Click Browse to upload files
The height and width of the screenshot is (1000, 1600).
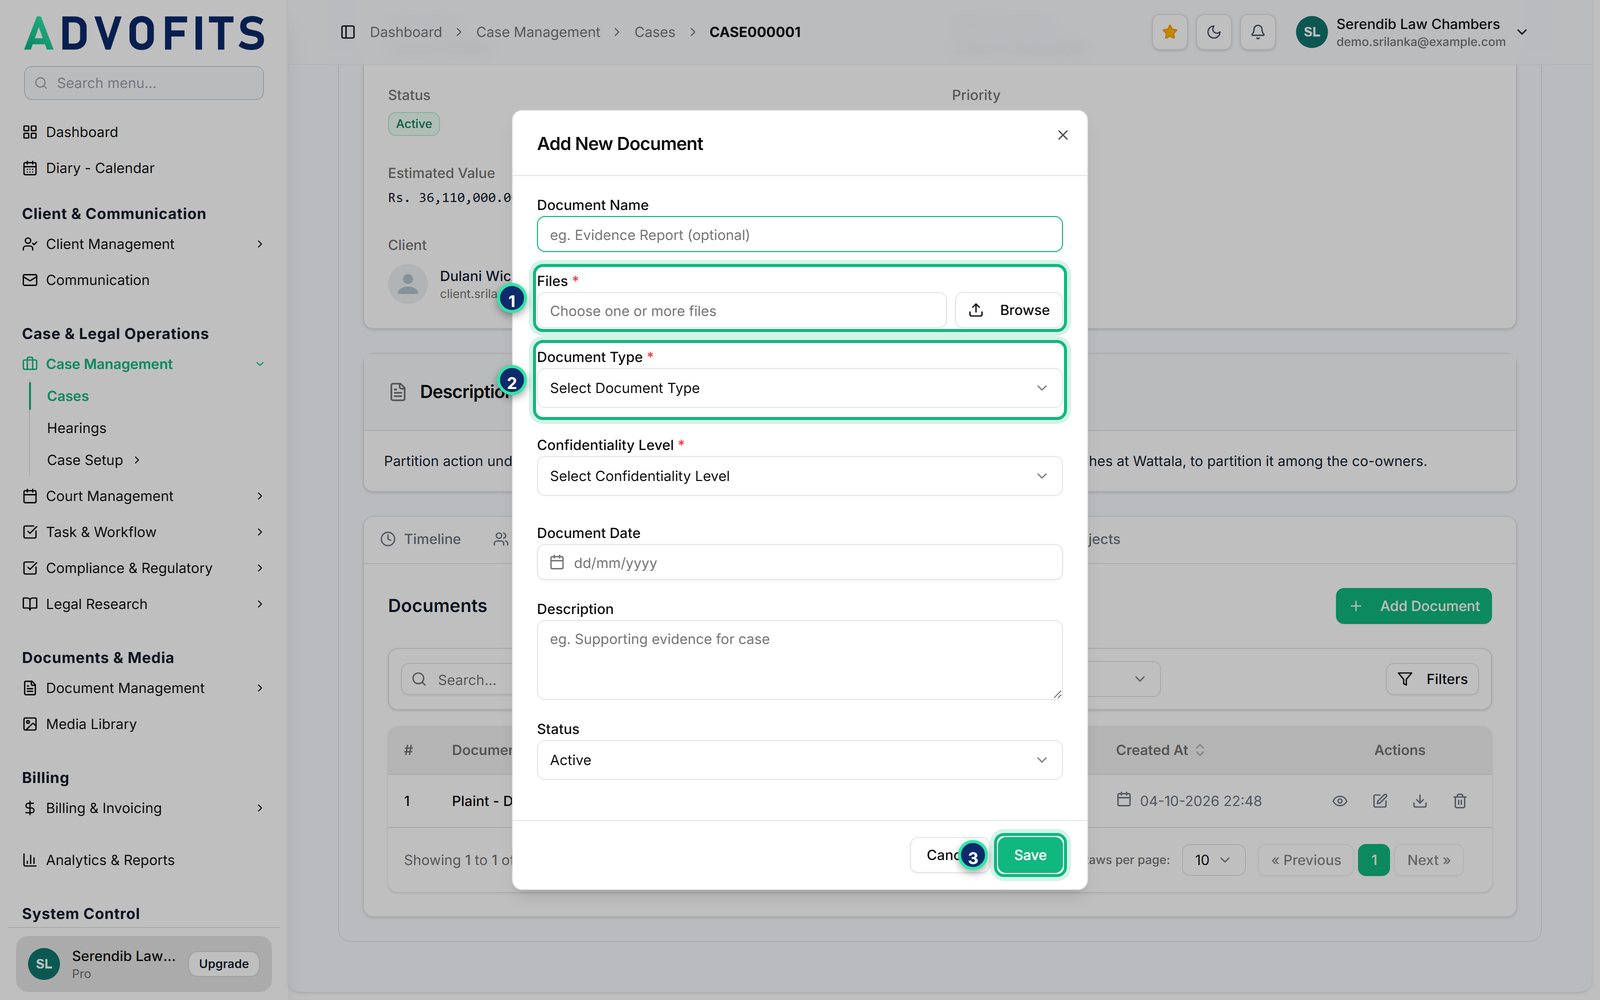point(1009,310)
